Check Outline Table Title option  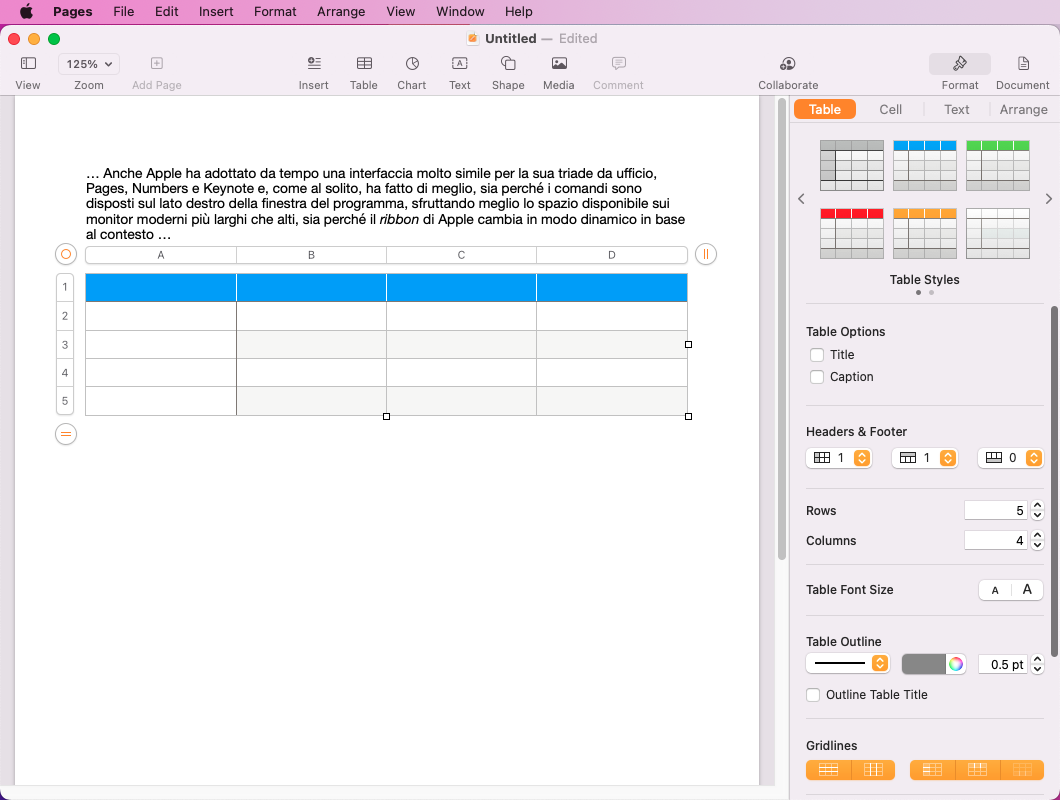814,695
